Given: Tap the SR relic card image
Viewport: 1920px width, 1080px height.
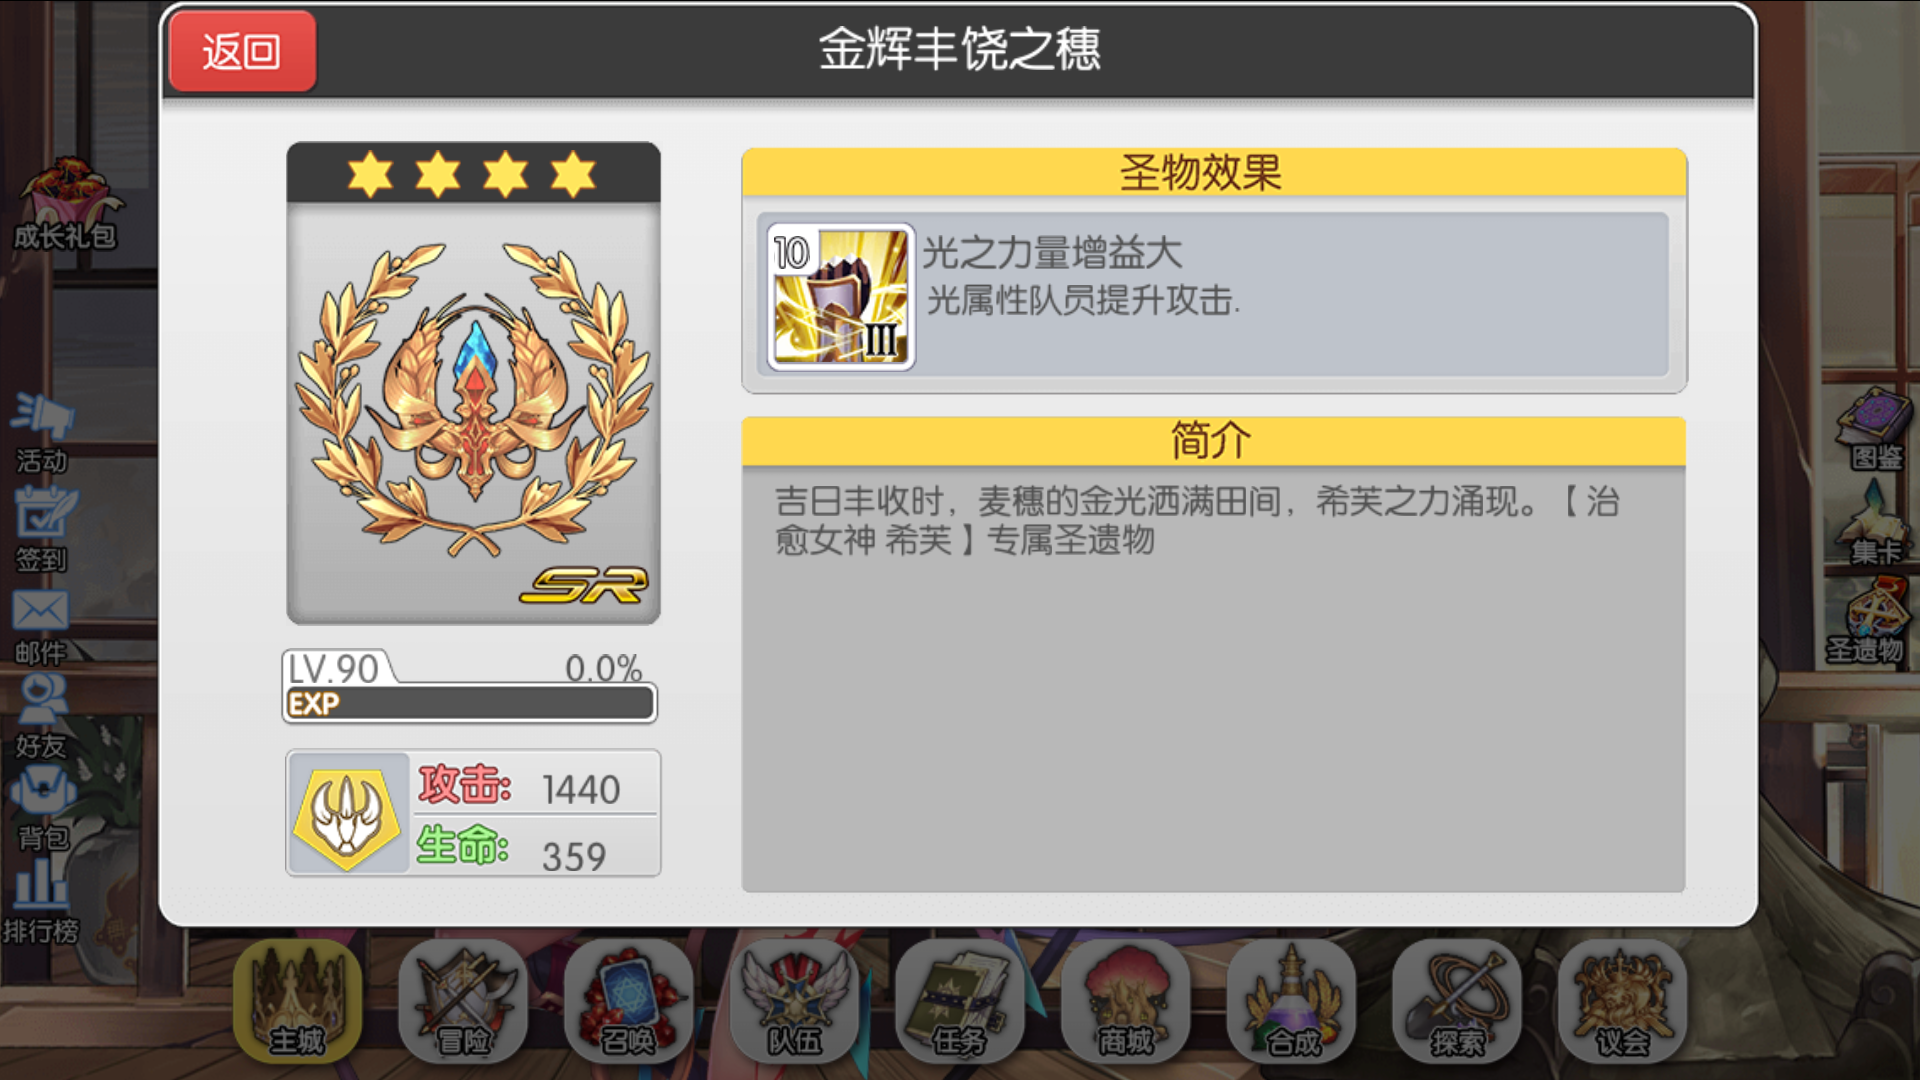Looking at the screenshot, I should coord(473,384).
